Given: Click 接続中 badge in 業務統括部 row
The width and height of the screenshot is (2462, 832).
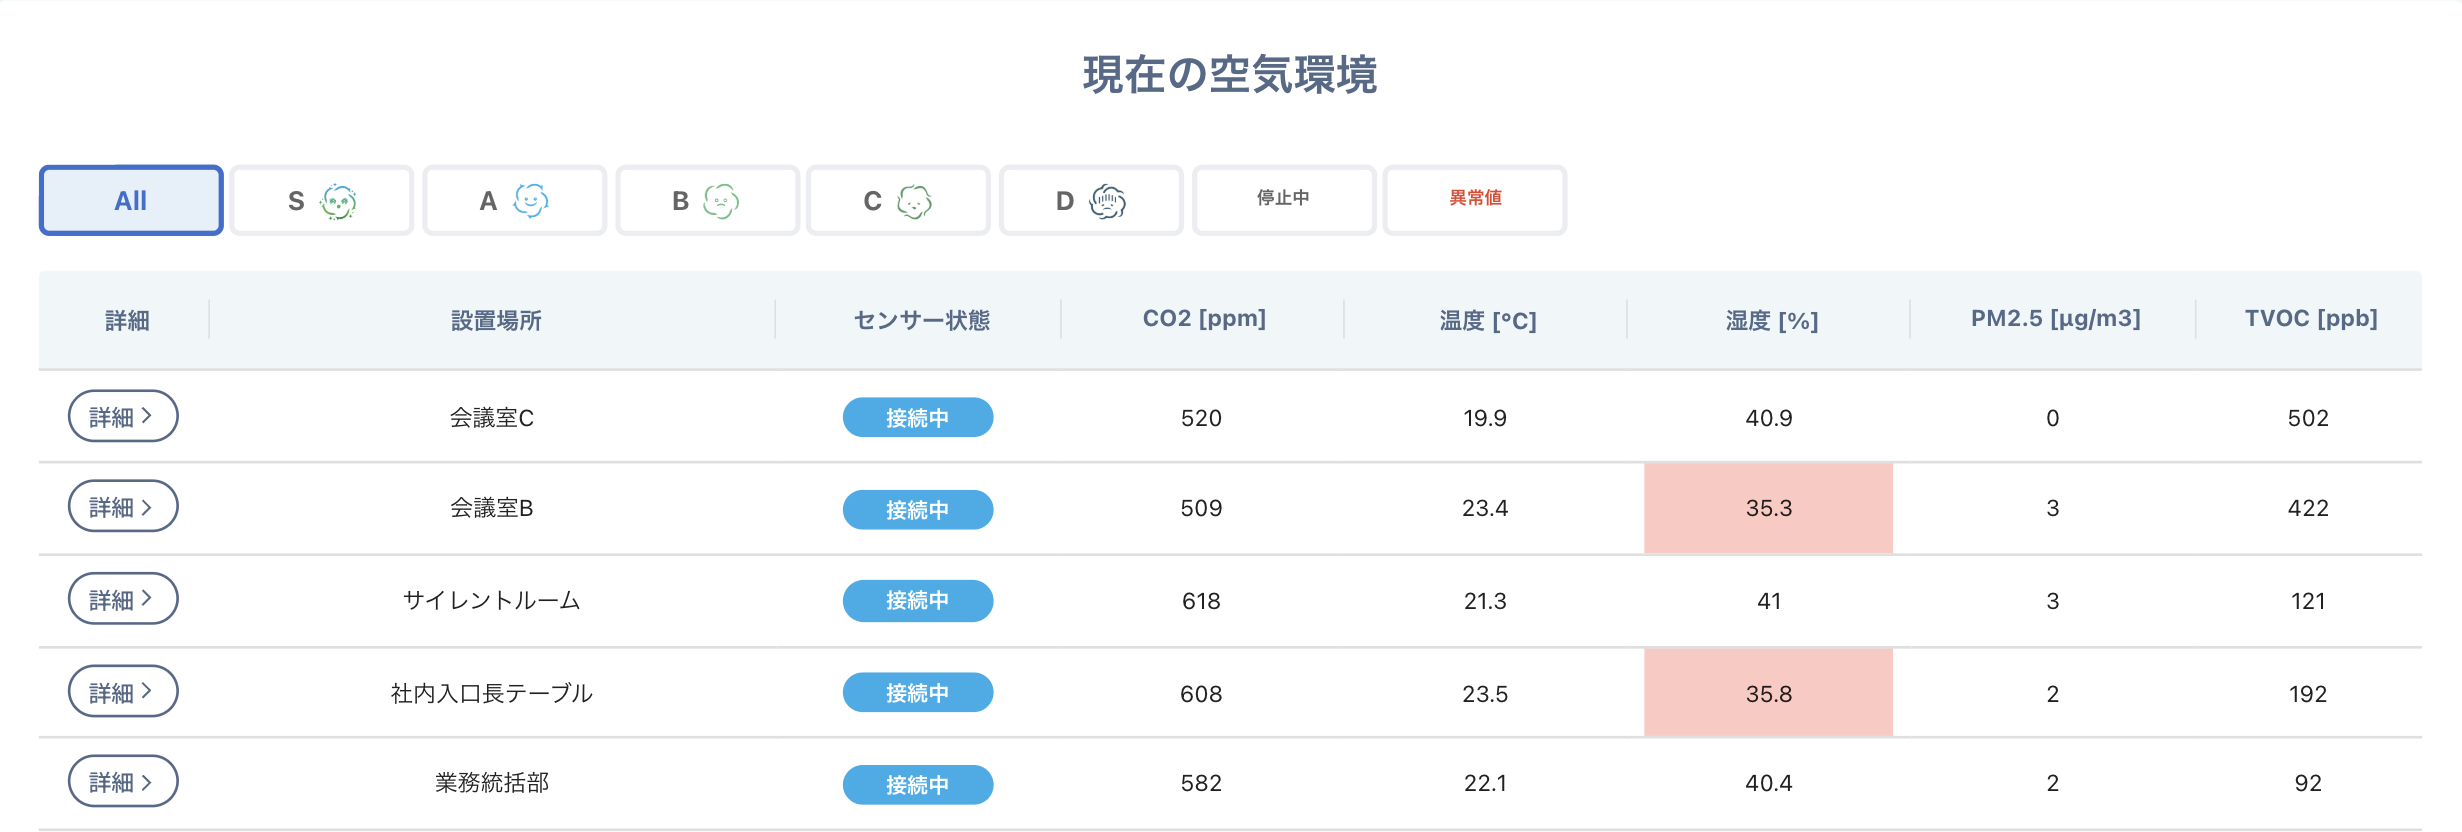Looking at the screenshot, I should click(x=917, y=785).
